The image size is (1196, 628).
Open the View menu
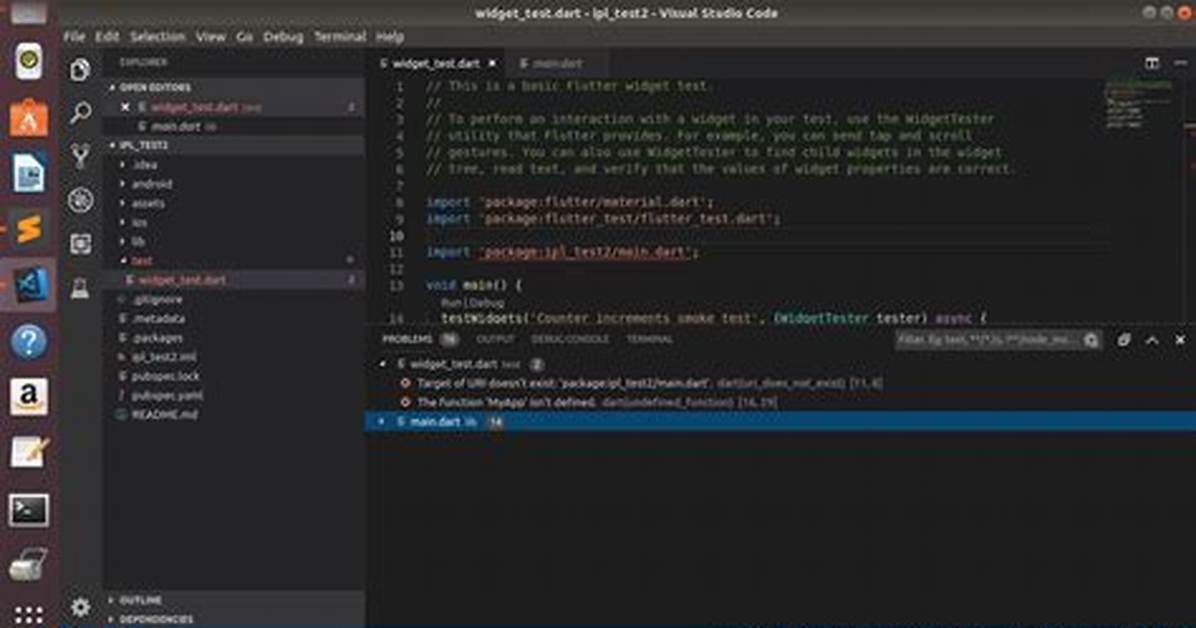point(211,37)
